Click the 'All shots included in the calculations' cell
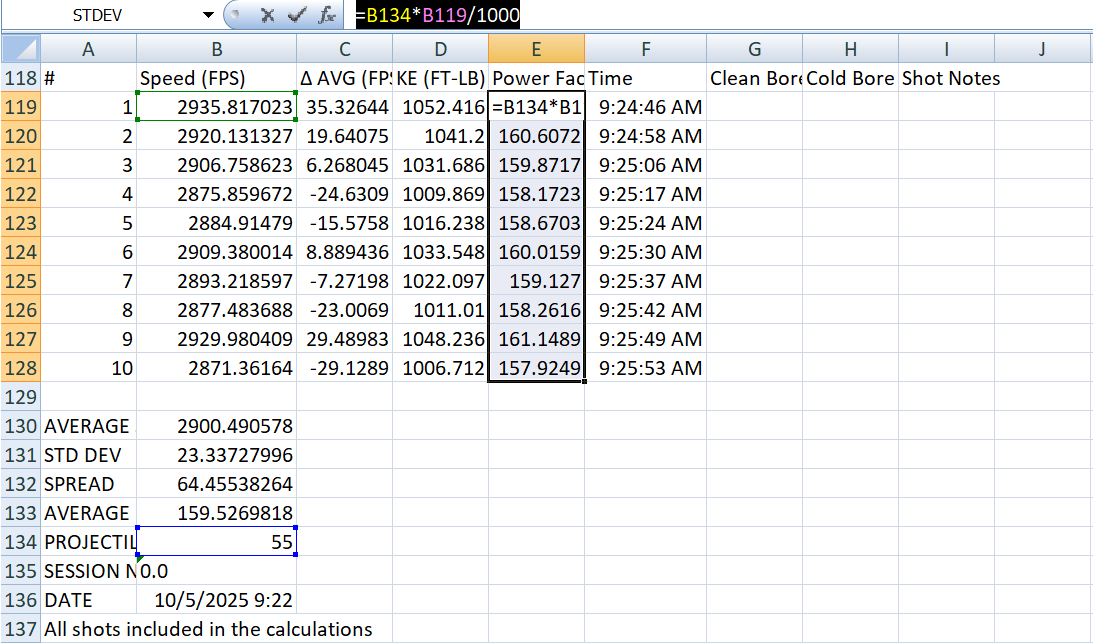The image size is (1093, 643). [209, 629]
